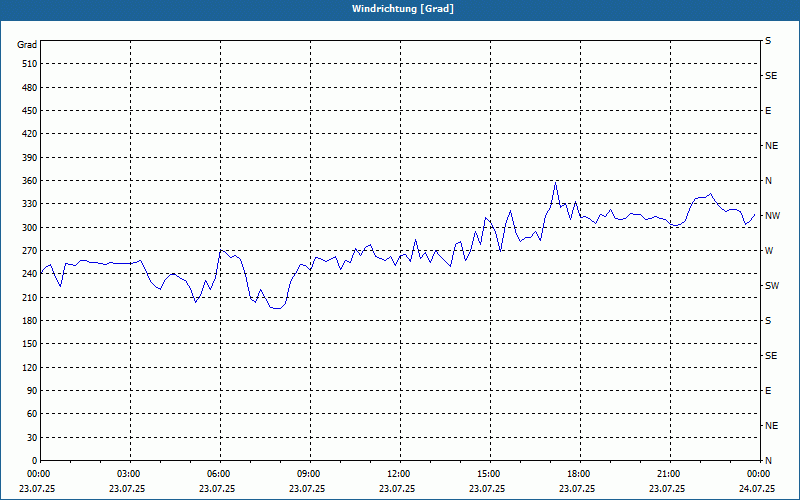The image size is (800, 500).
Task: Pick the 21:00 time label
Action: tap(666, 474)
